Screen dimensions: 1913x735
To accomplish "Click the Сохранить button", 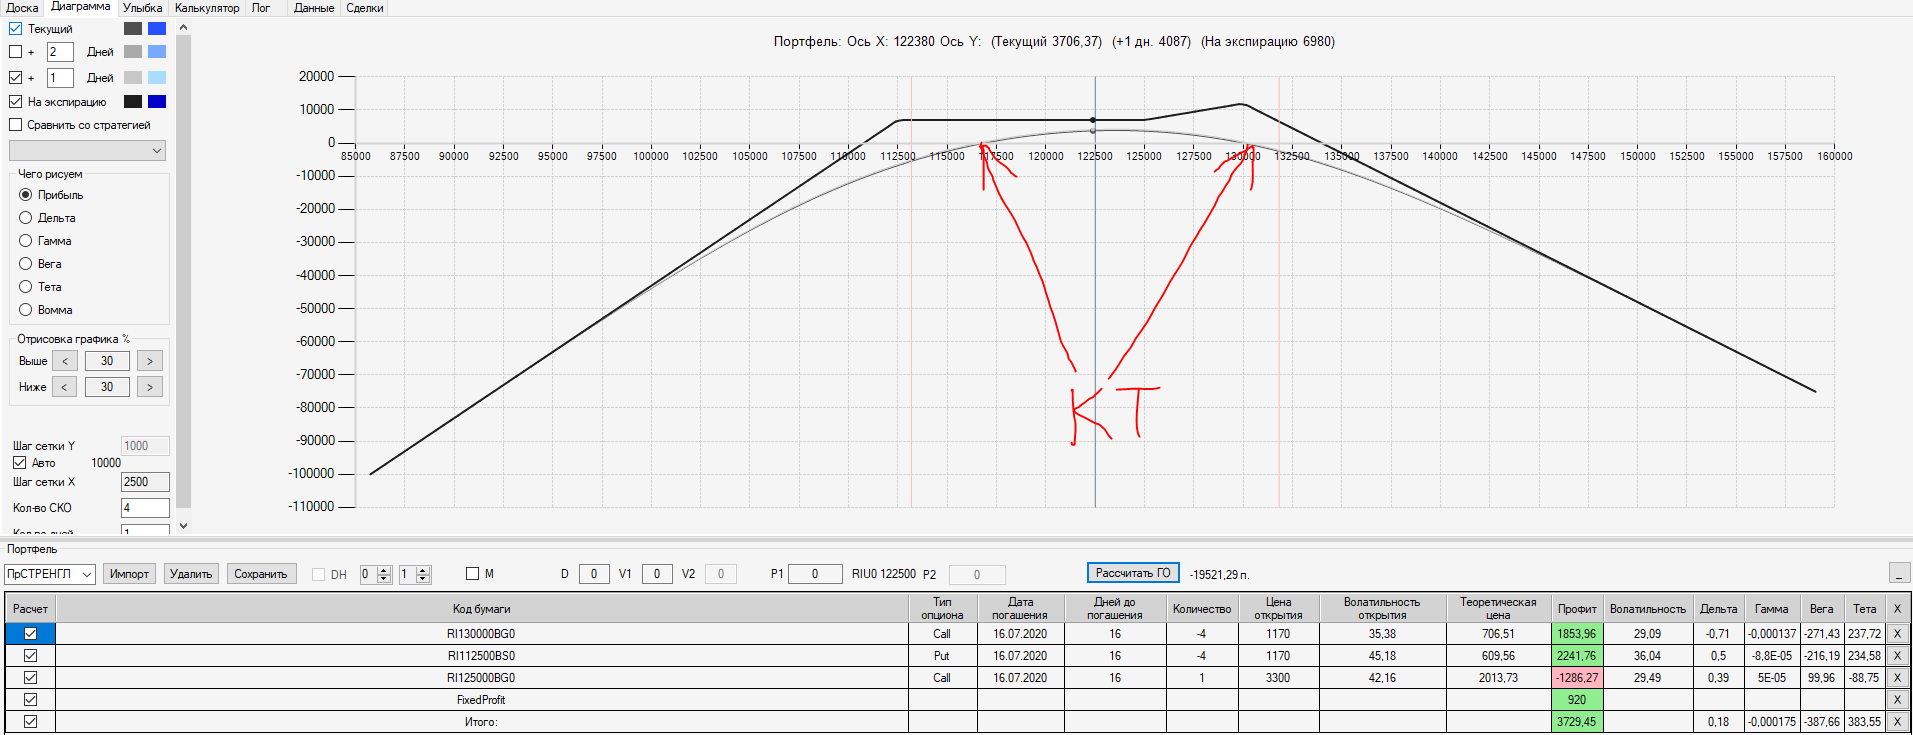I will [x=261, y=574].
